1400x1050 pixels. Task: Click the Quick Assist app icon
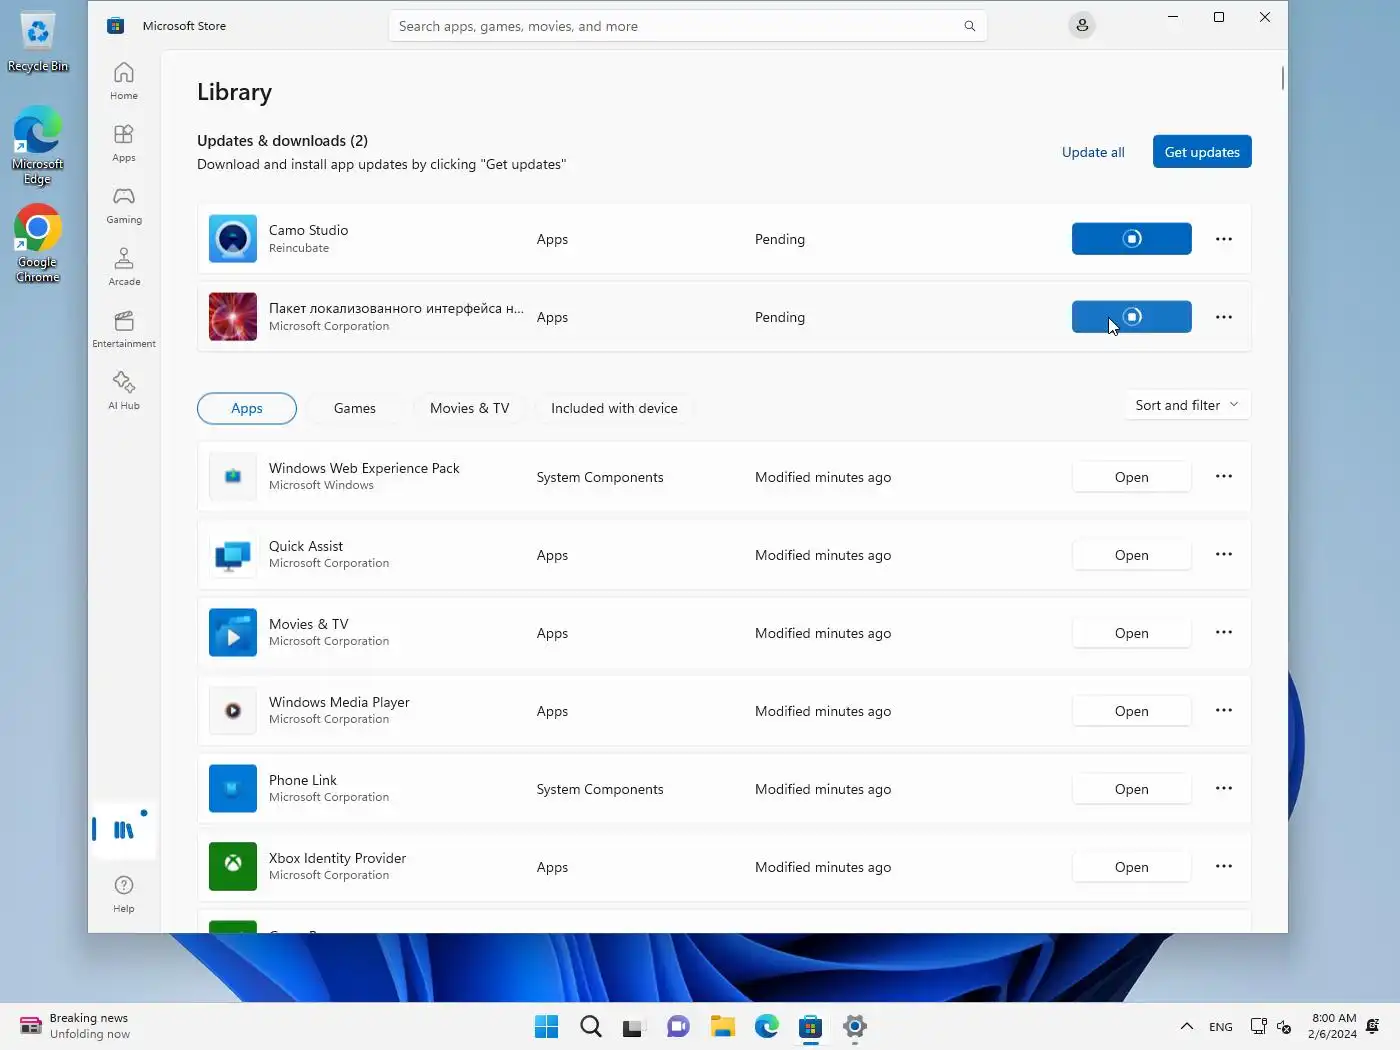click(233, 555)
